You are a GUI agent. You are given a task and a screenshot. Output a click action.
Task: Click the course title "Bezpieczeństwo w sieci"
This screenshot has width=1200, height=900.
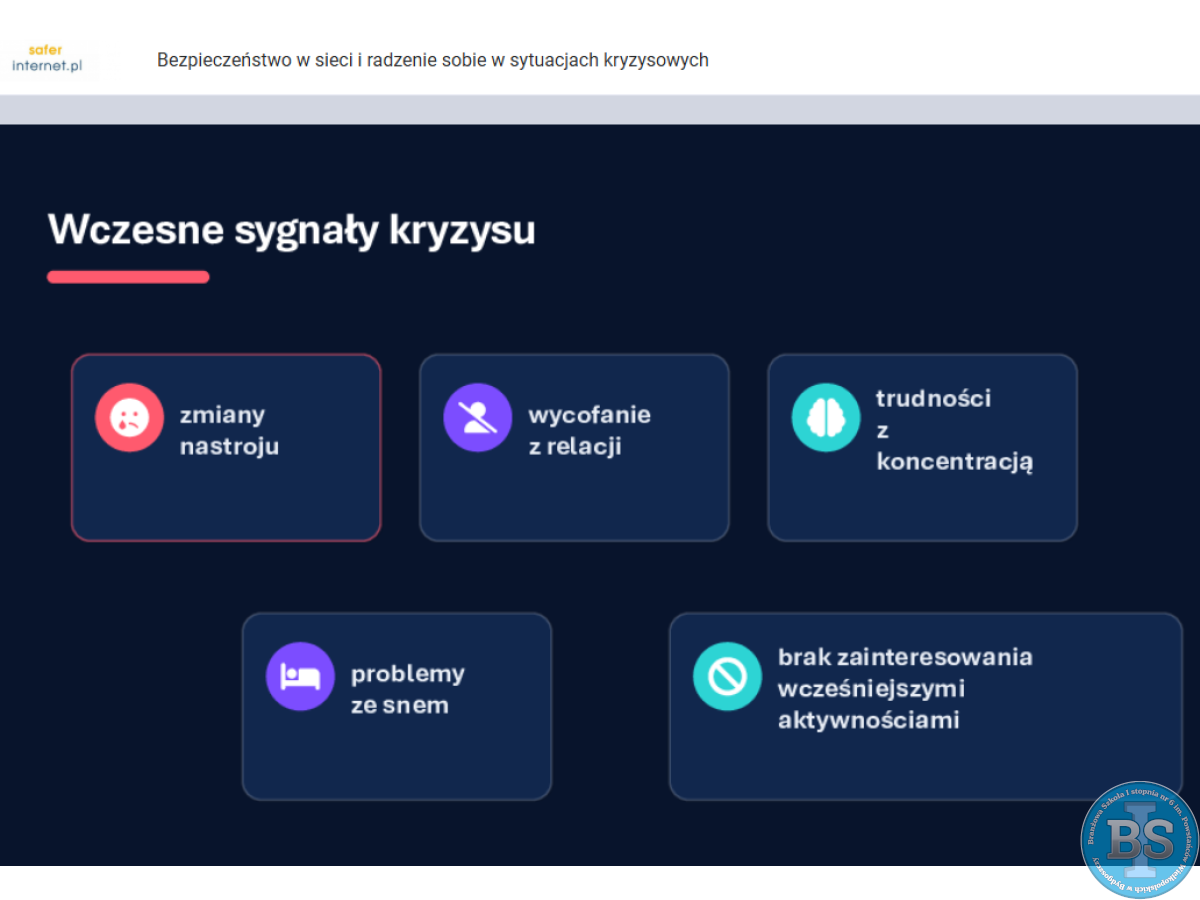coord(432,60)
